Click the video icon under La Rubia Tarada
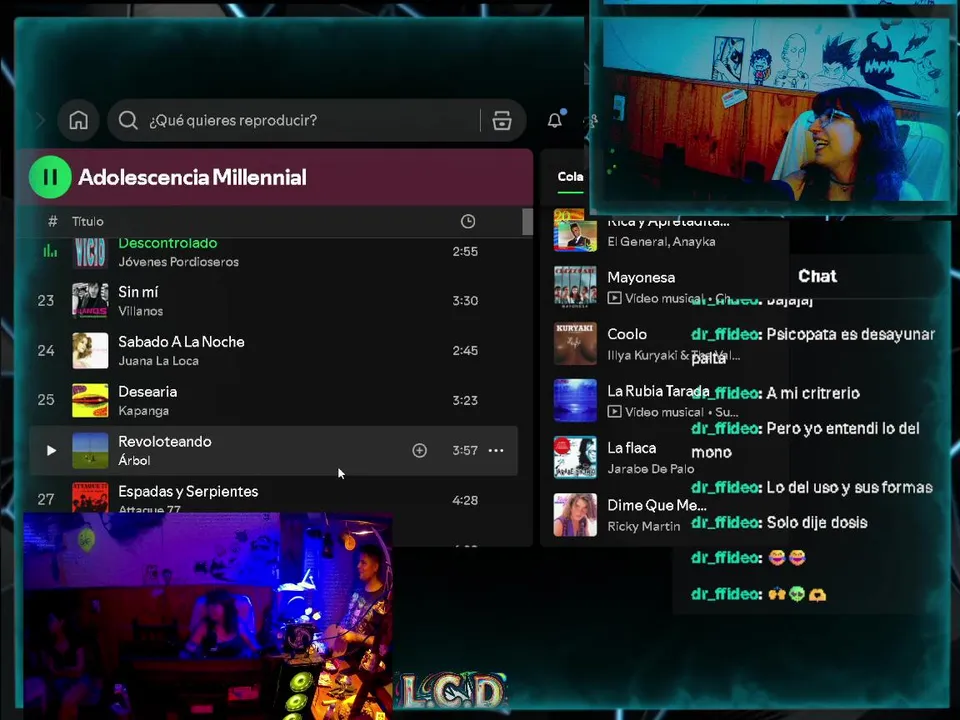Screen dimensions: 960x720 click(614, 412)
